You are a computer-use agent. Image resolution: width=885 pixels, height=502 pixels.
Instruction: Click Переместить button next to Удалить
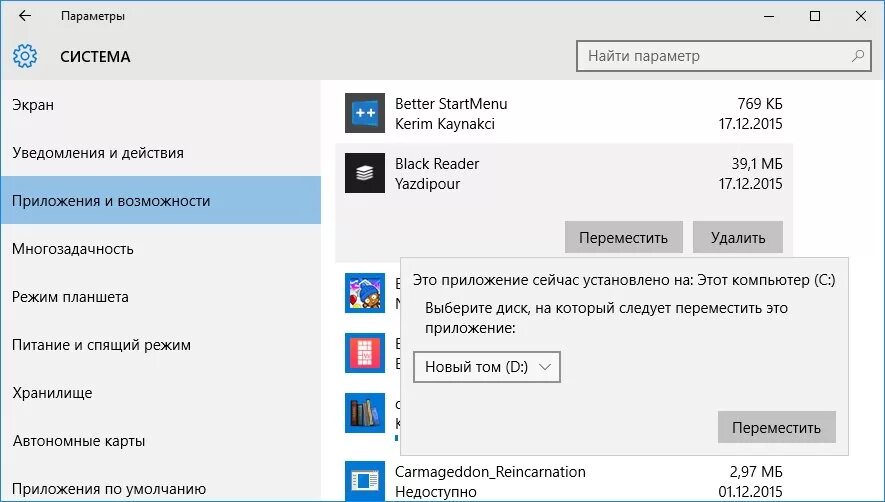point(624,237)
